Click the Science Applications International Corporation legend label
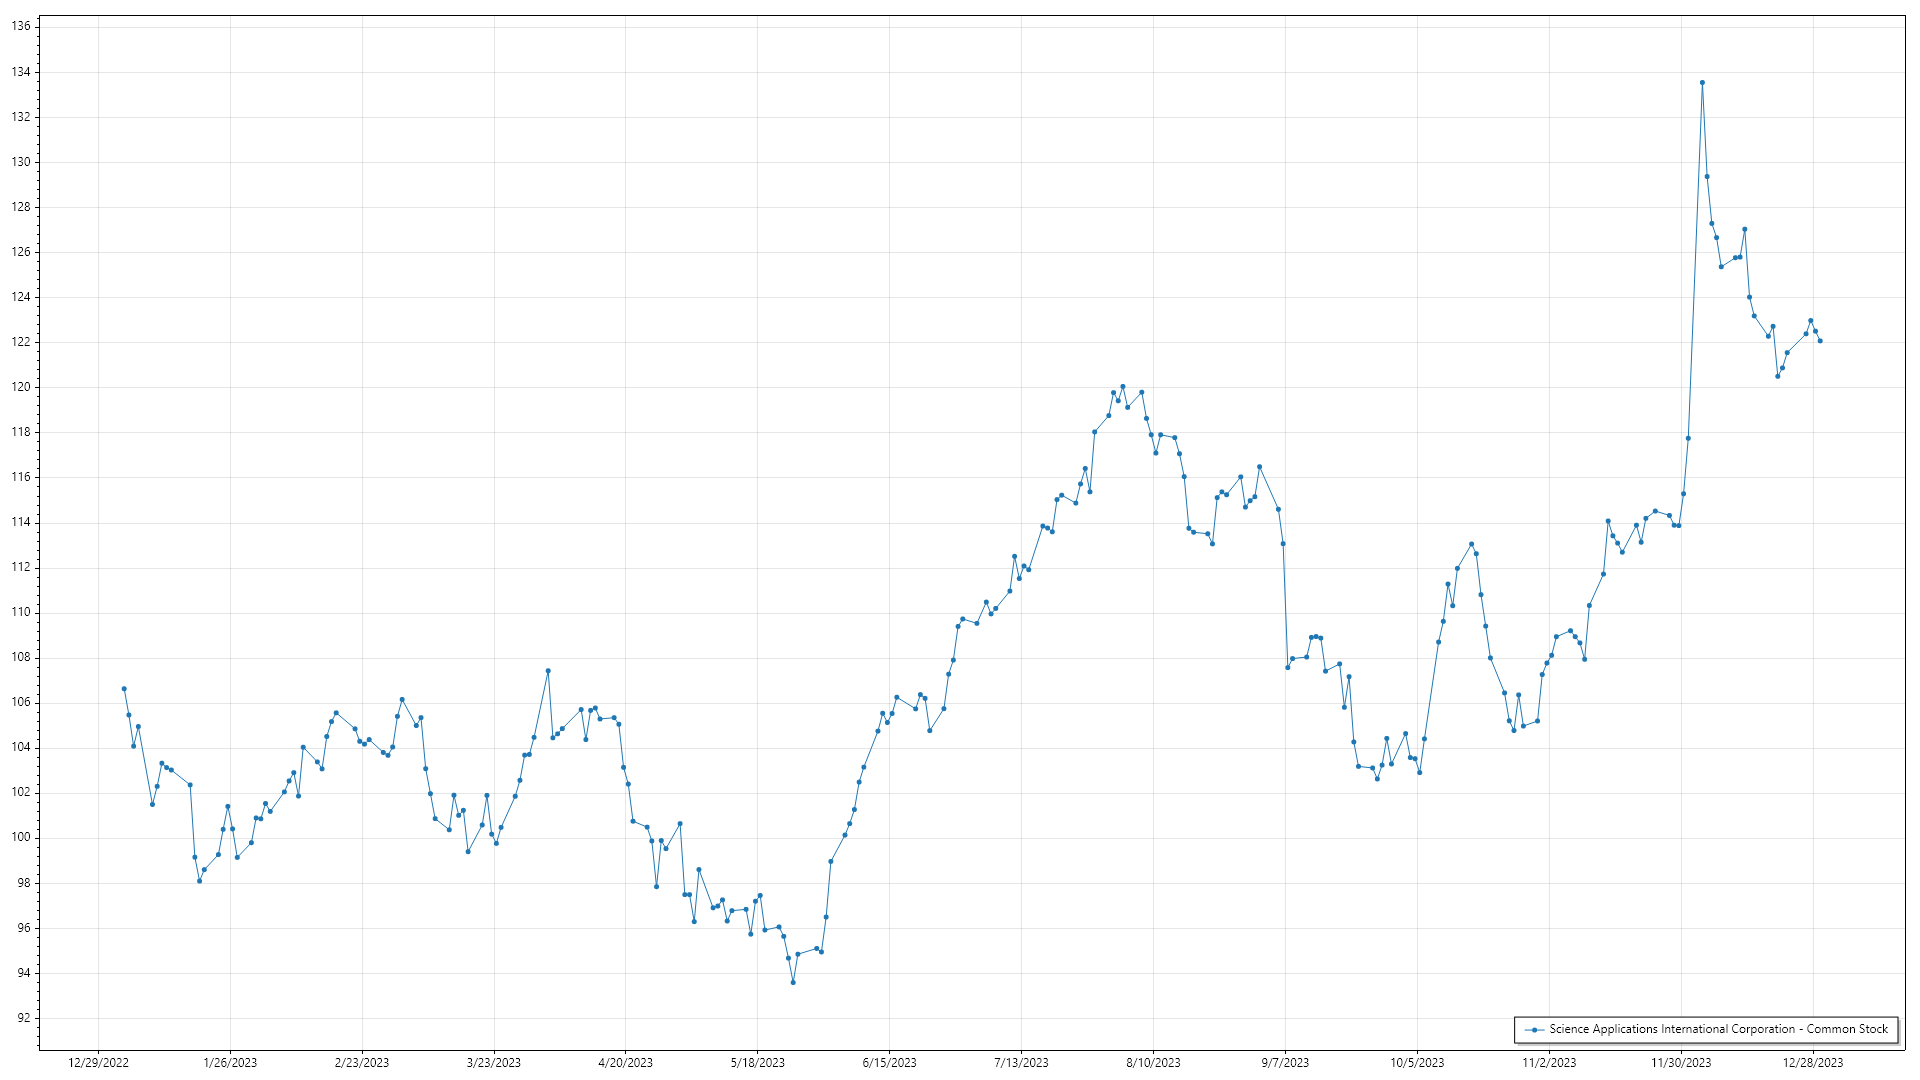This screenshot has height=1080, width=1920. click(1718, 1029)
